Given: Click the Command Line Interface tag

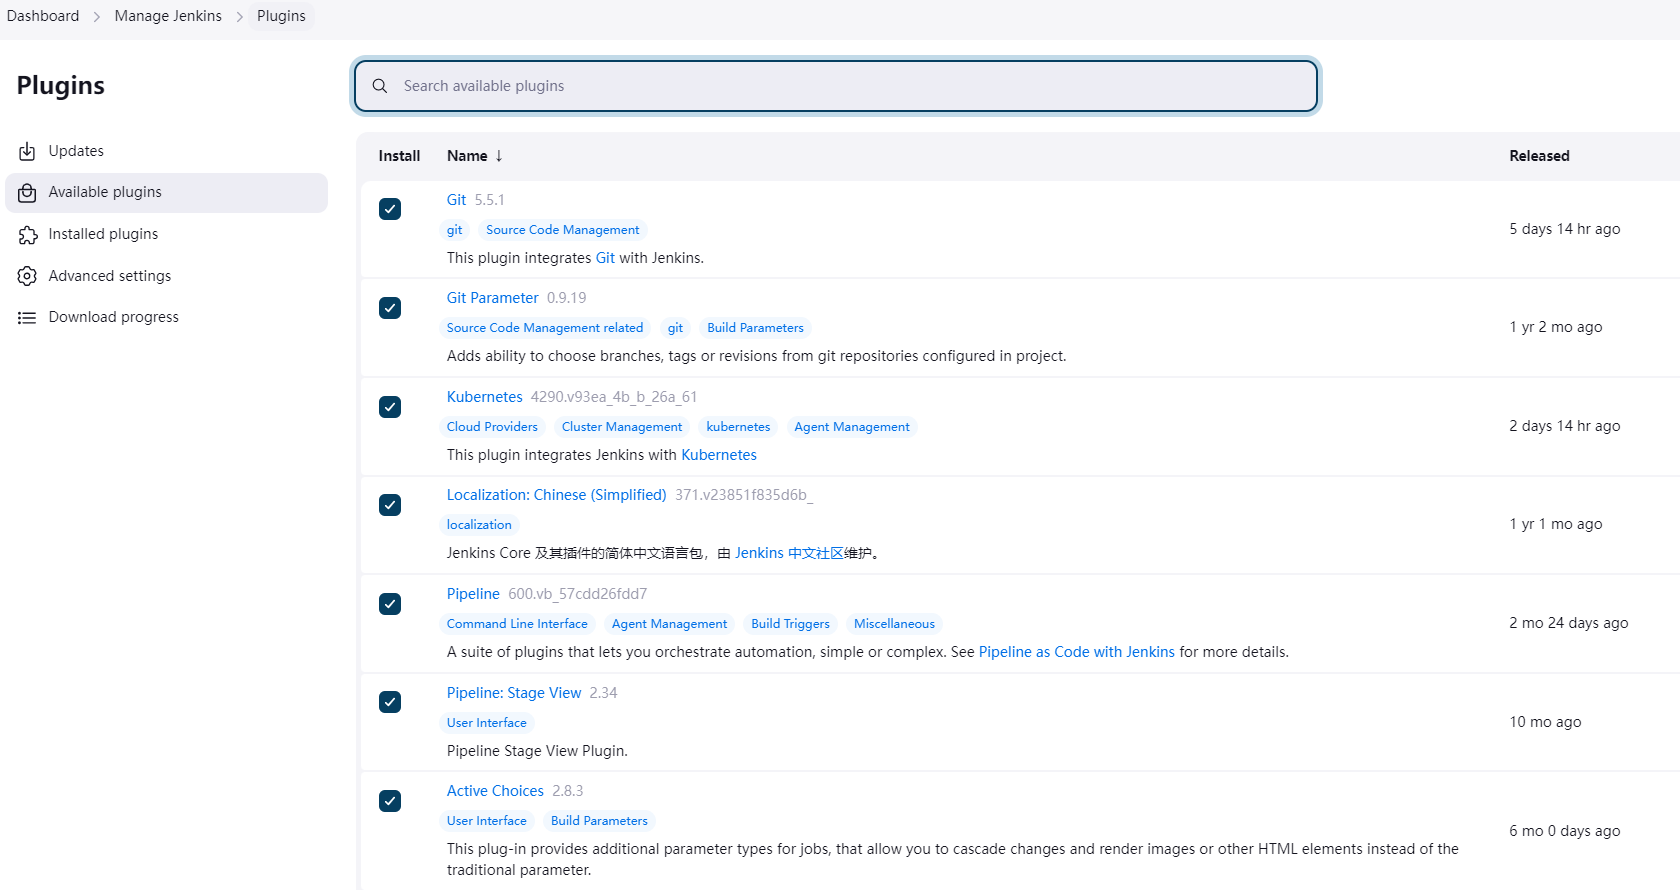Looking at the screenshot, I should pyautogui.click(x=517, y=624).
